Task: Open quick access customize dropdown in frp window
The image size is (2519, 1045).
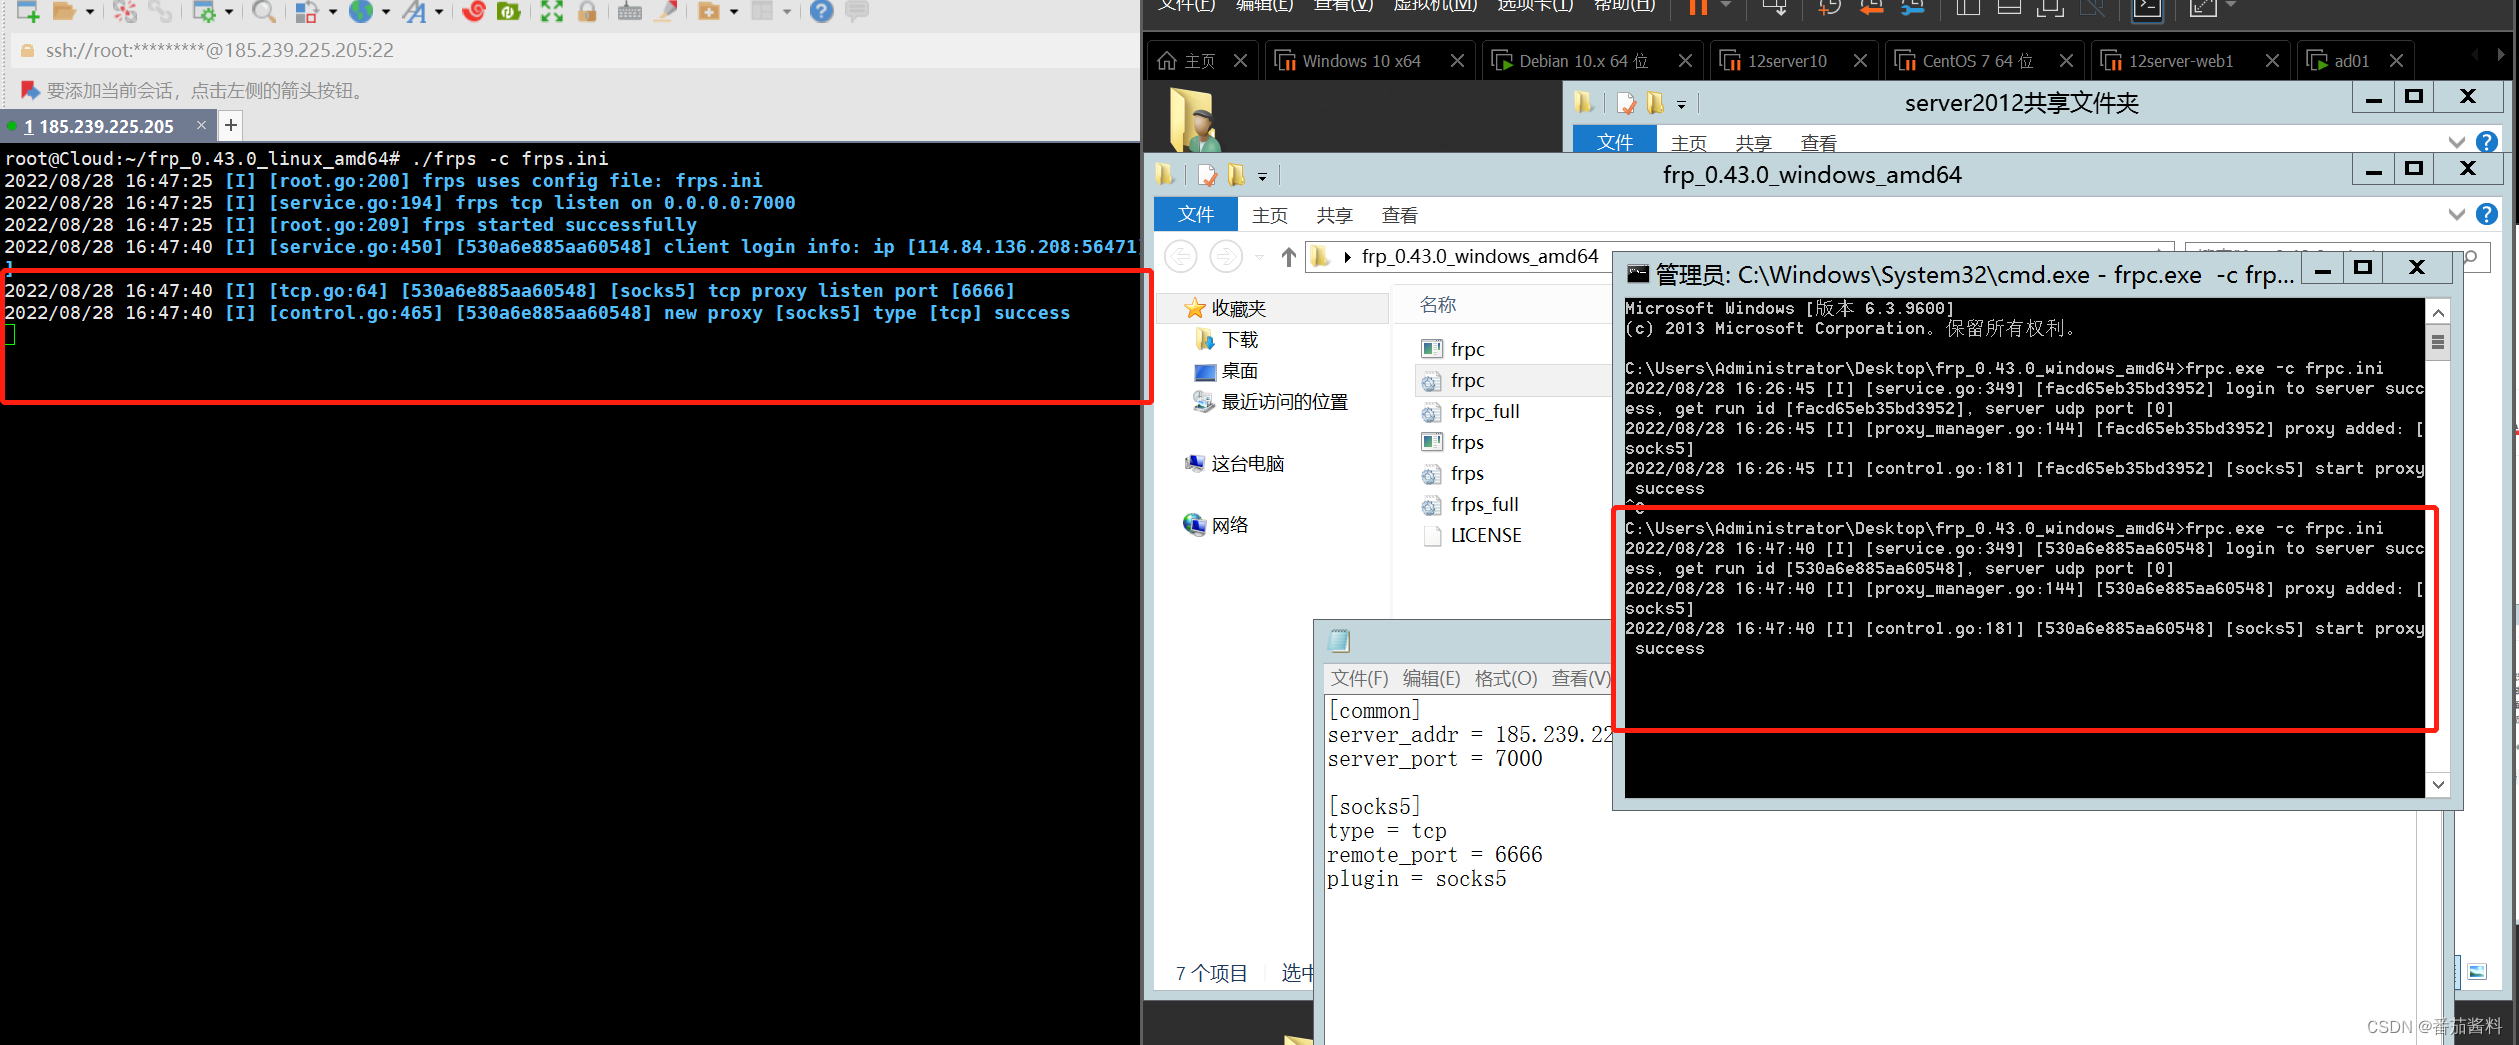Action: (1262, 177)
